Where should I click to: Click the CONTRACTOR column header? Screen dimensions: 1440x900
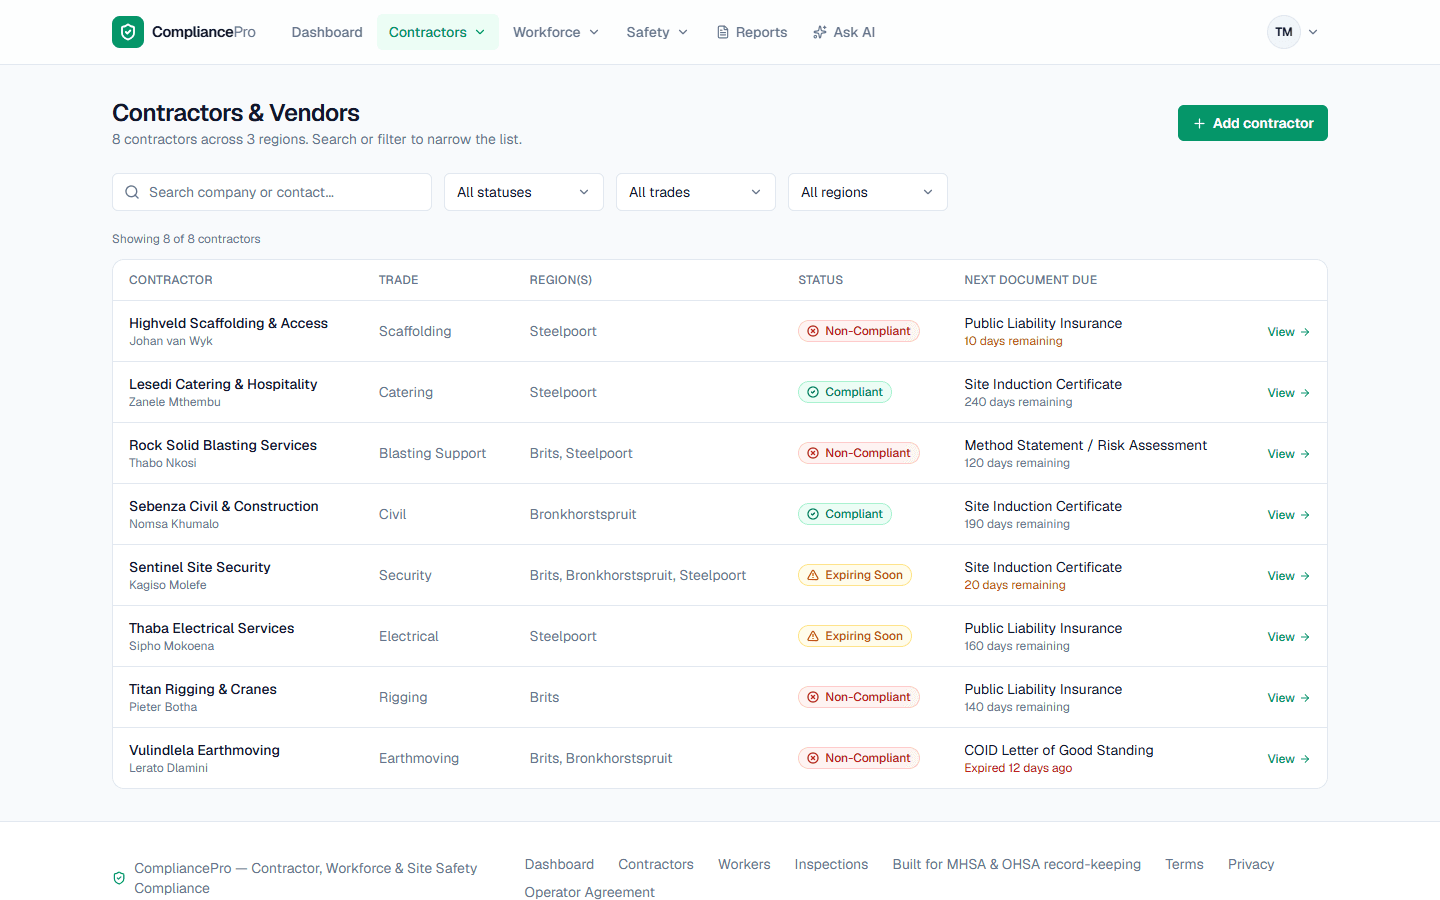(171, 280)
